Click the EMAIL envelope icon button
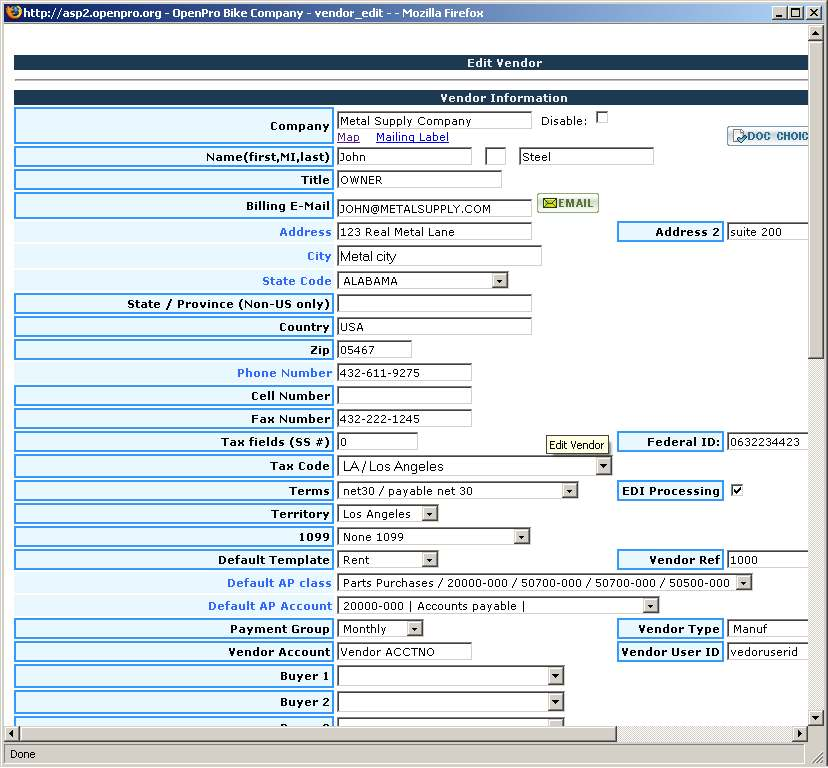Image resolution: width=828 pixels, height=768 pixels. [567, 203]
